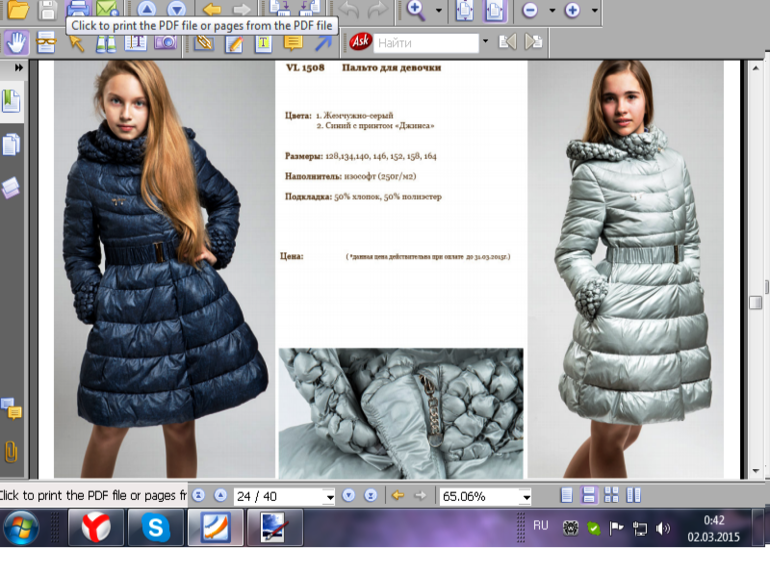770x578 pixels.
Task: Expand the navigation panel double-arrow
Action: [x=18, y=67]
